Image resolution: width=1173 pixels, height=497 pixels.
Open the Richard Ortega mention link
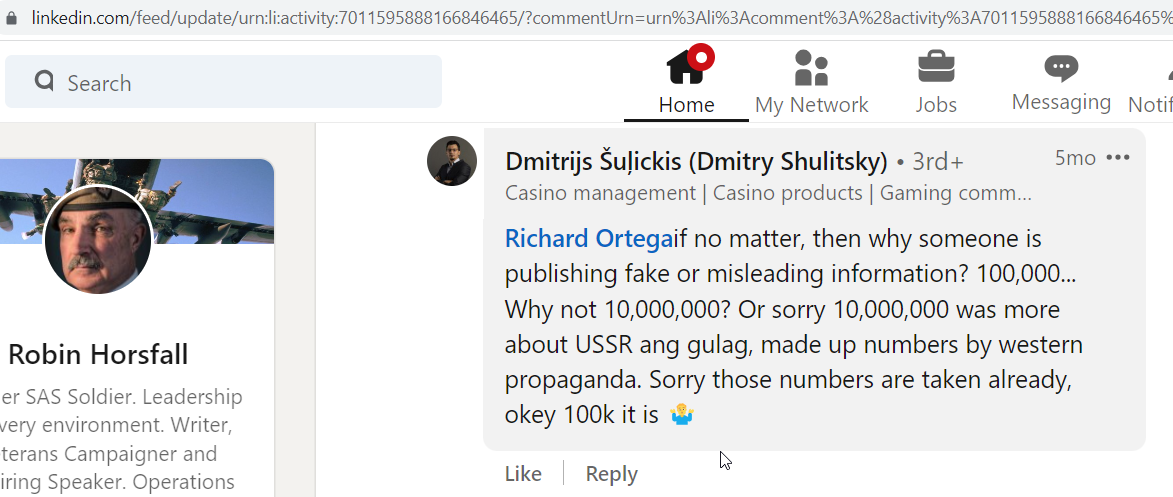coord(589,239)
